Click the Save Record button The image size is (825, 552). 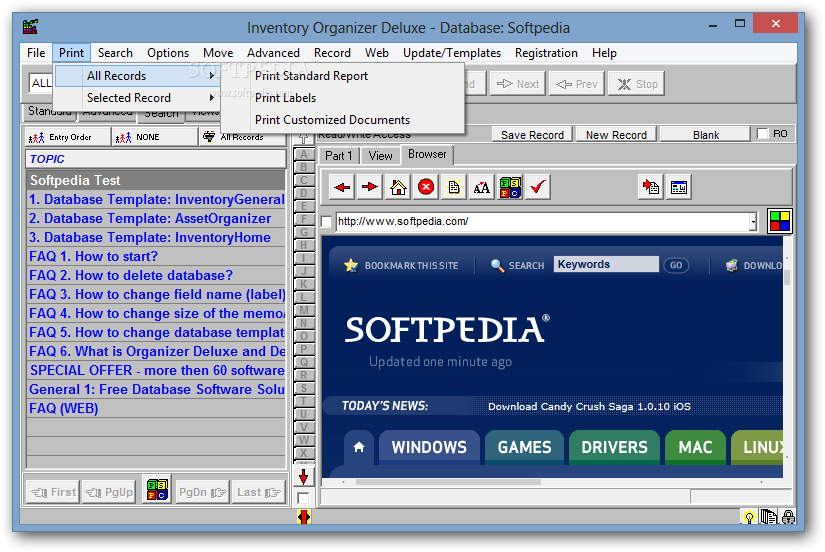532,135
